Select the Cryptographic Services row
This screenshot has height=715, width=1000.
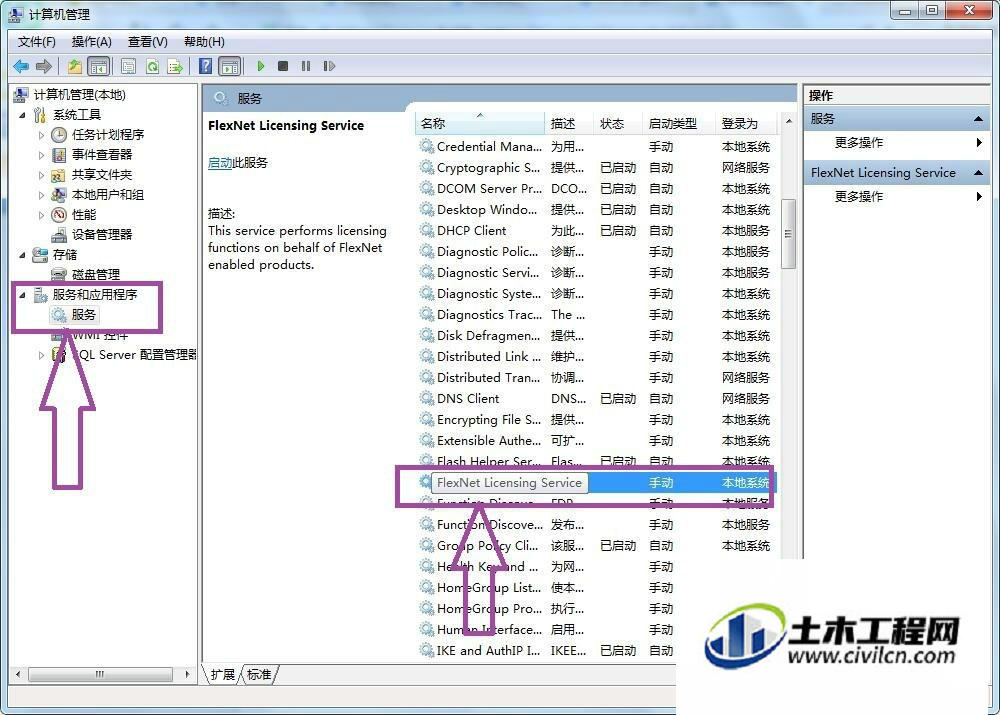tap(598, 168)
